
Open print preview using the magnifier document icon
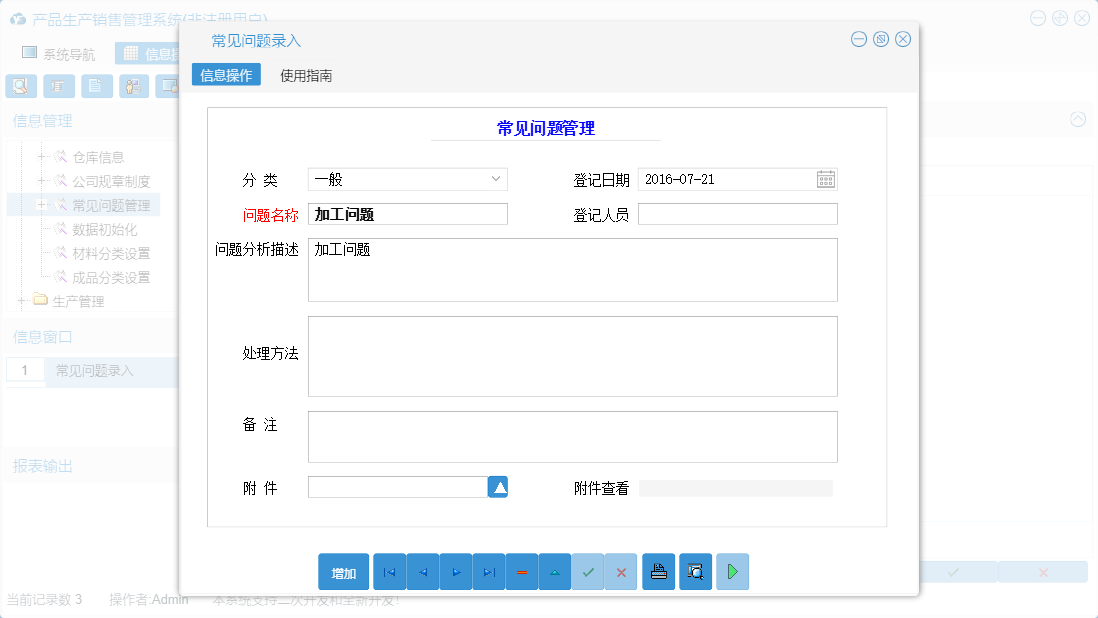pos(695,571)
